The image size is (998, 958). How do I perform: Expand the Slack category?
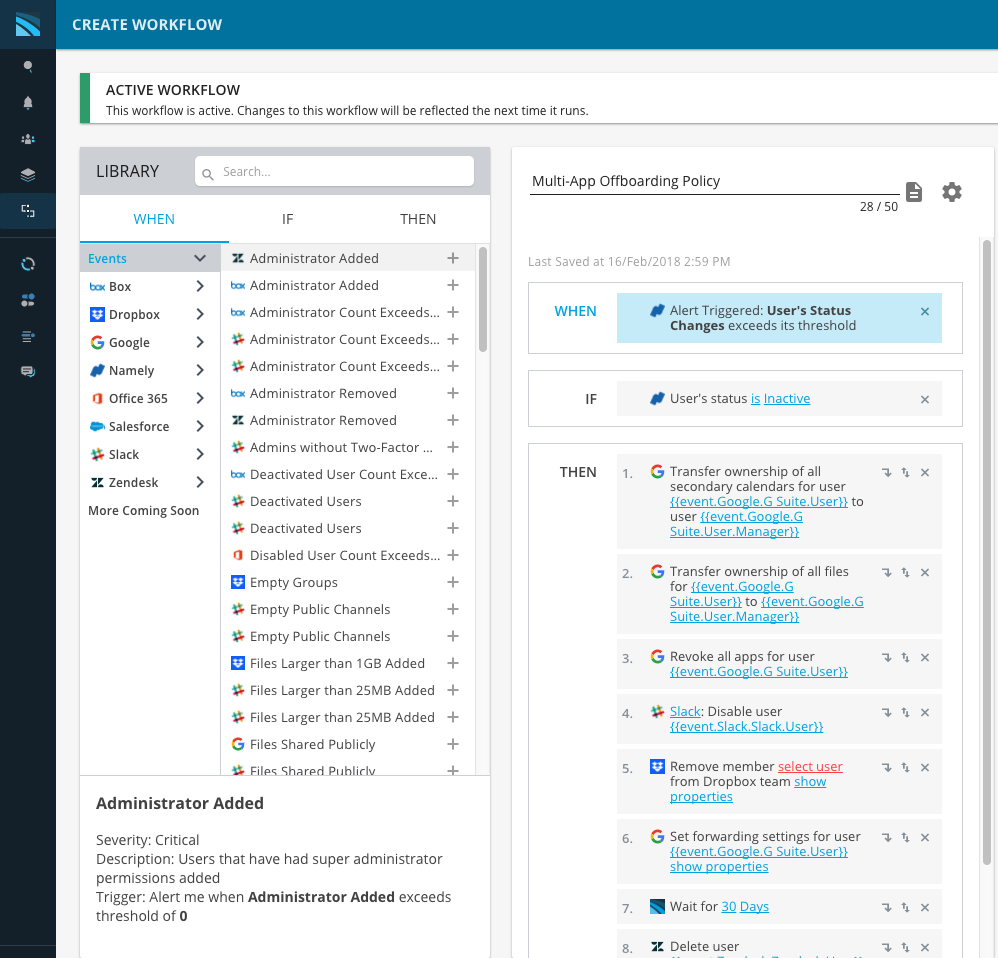coord(200,454)
